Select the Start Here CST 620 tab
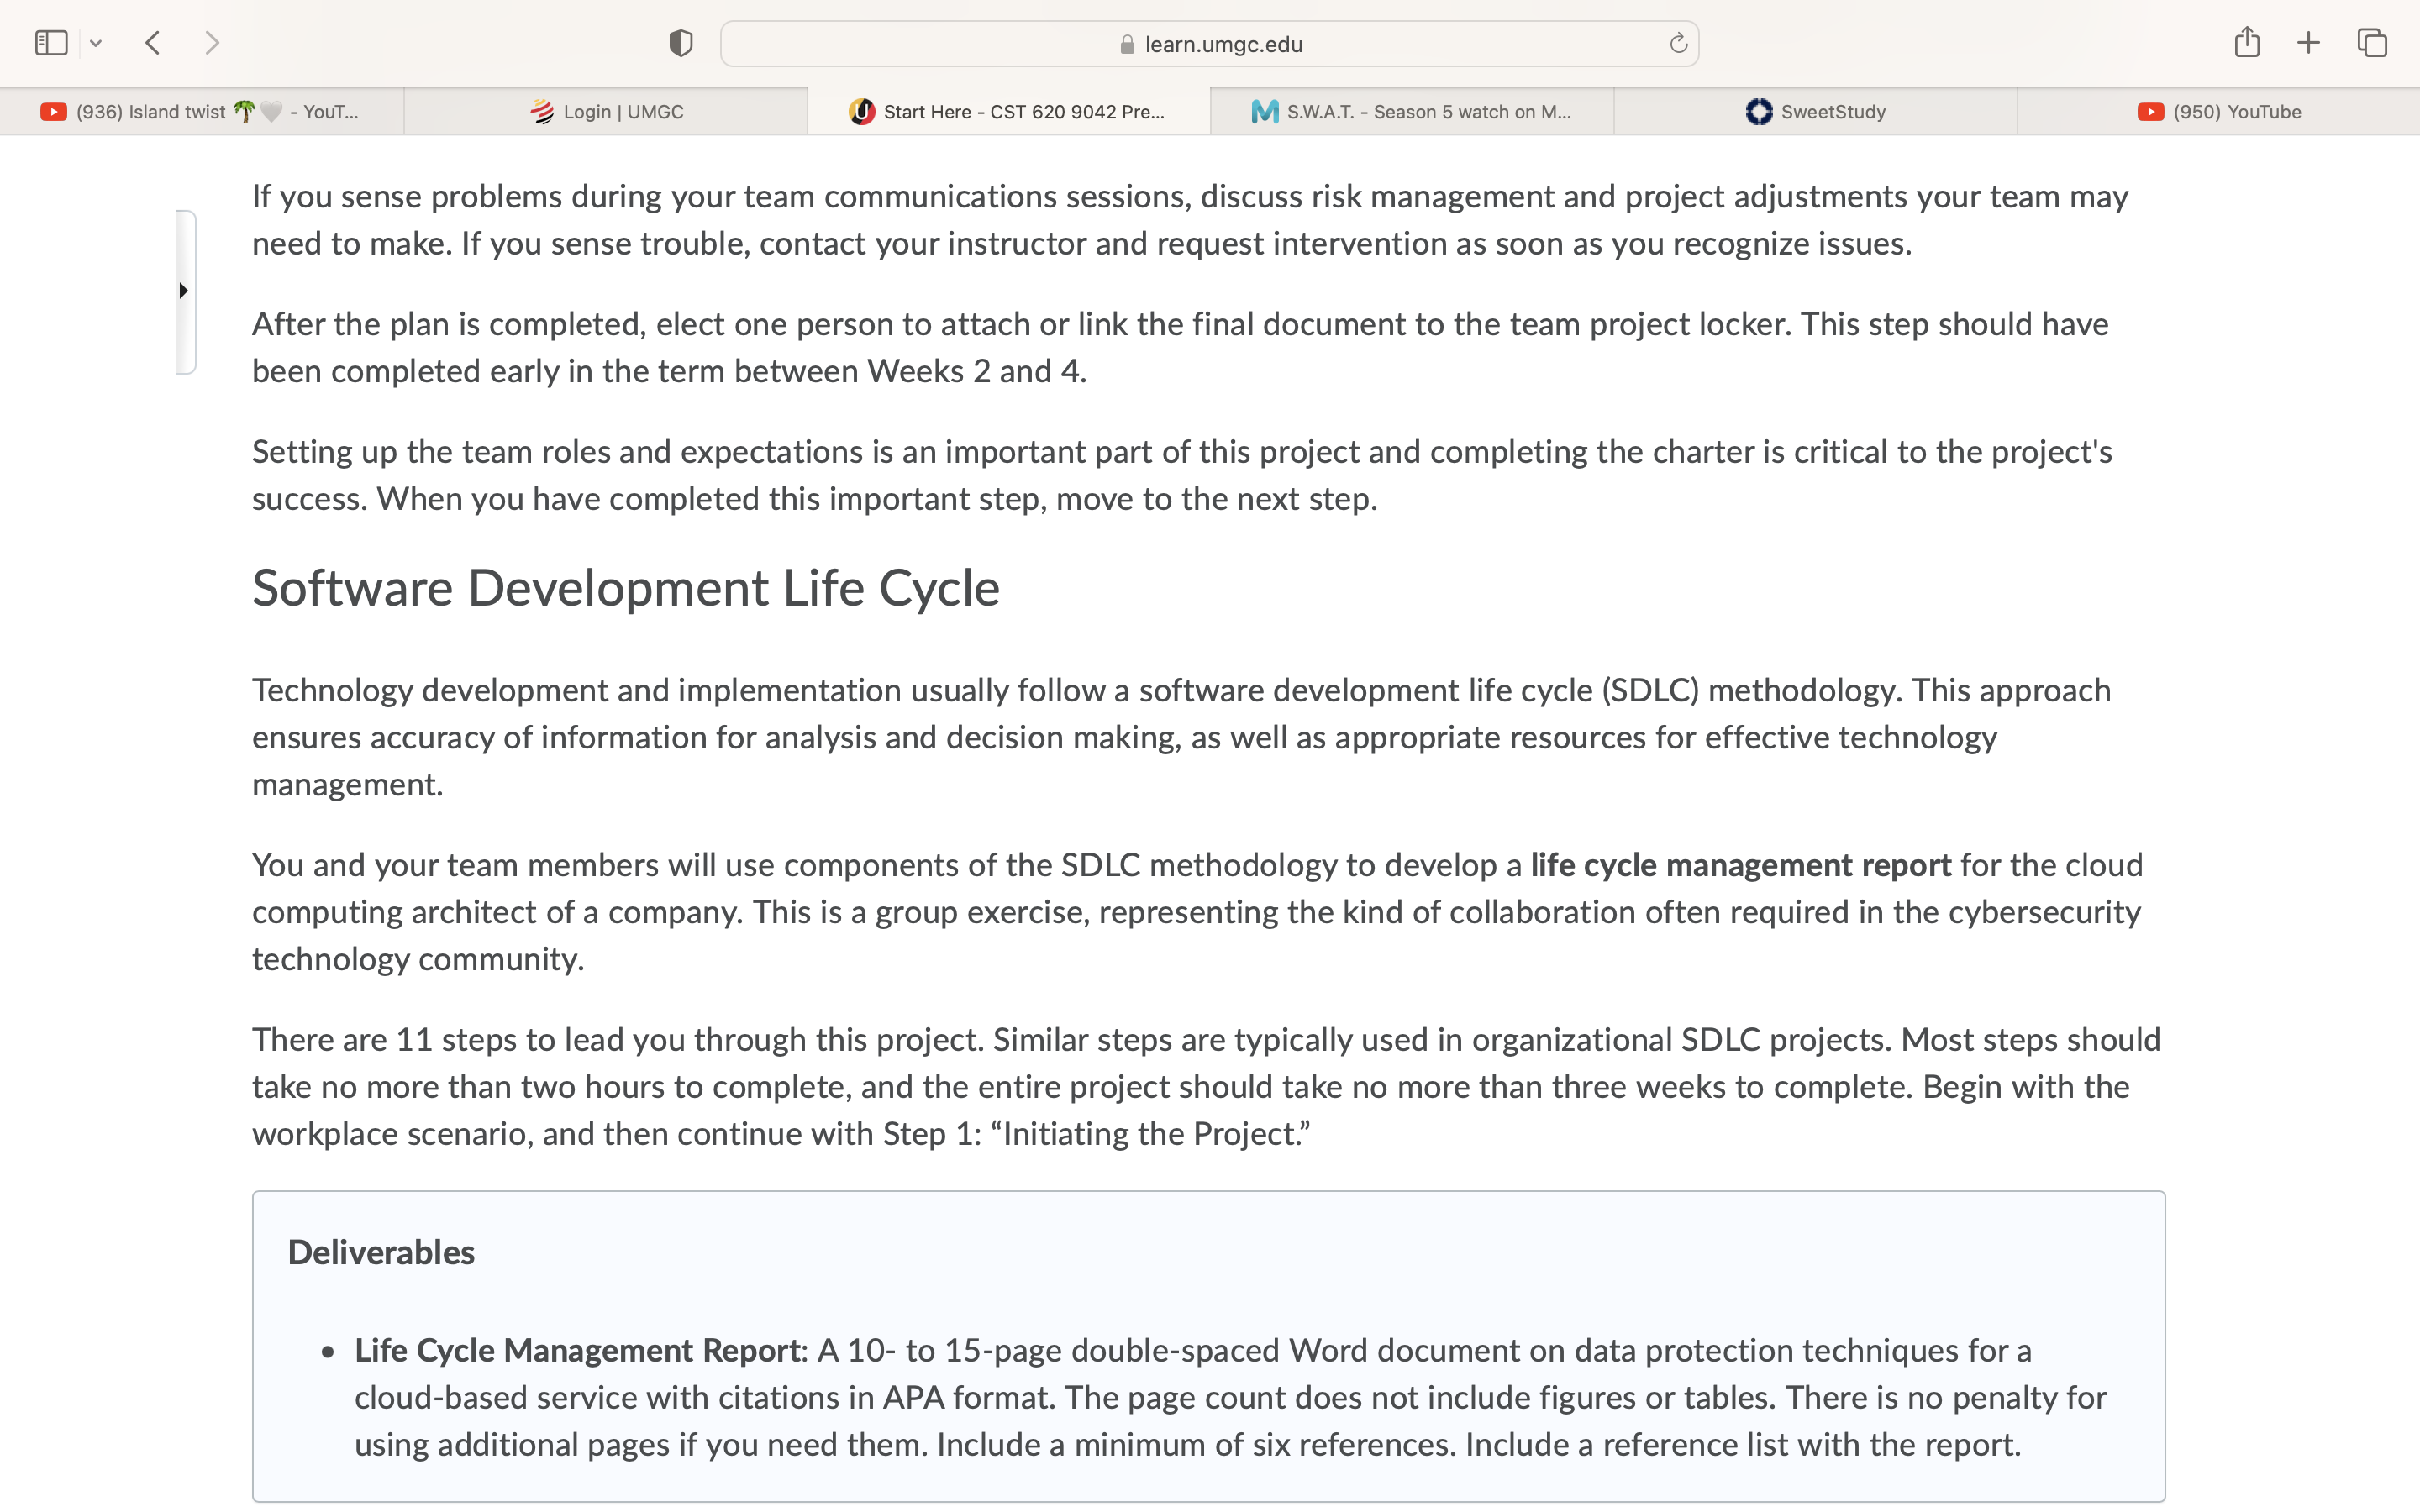Image resolution: width=2420 pixels, height=1512 pixels. (1009, 111)
